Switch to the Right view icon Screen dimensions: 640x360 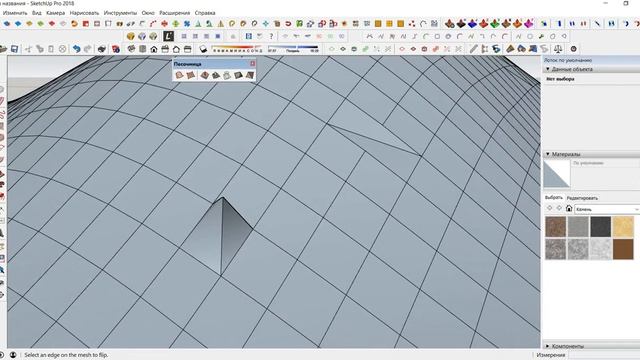pos(165,49)
